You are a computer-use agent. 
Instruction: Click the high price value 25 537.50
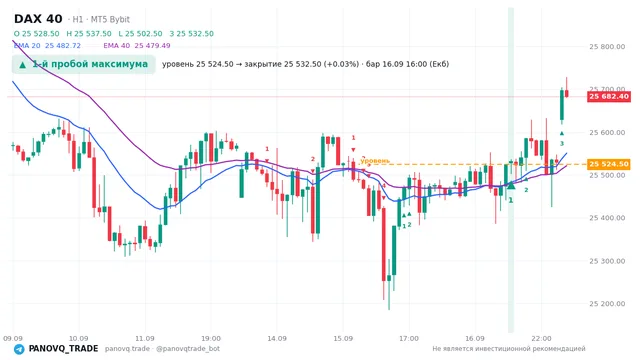(x=93, y=33)
